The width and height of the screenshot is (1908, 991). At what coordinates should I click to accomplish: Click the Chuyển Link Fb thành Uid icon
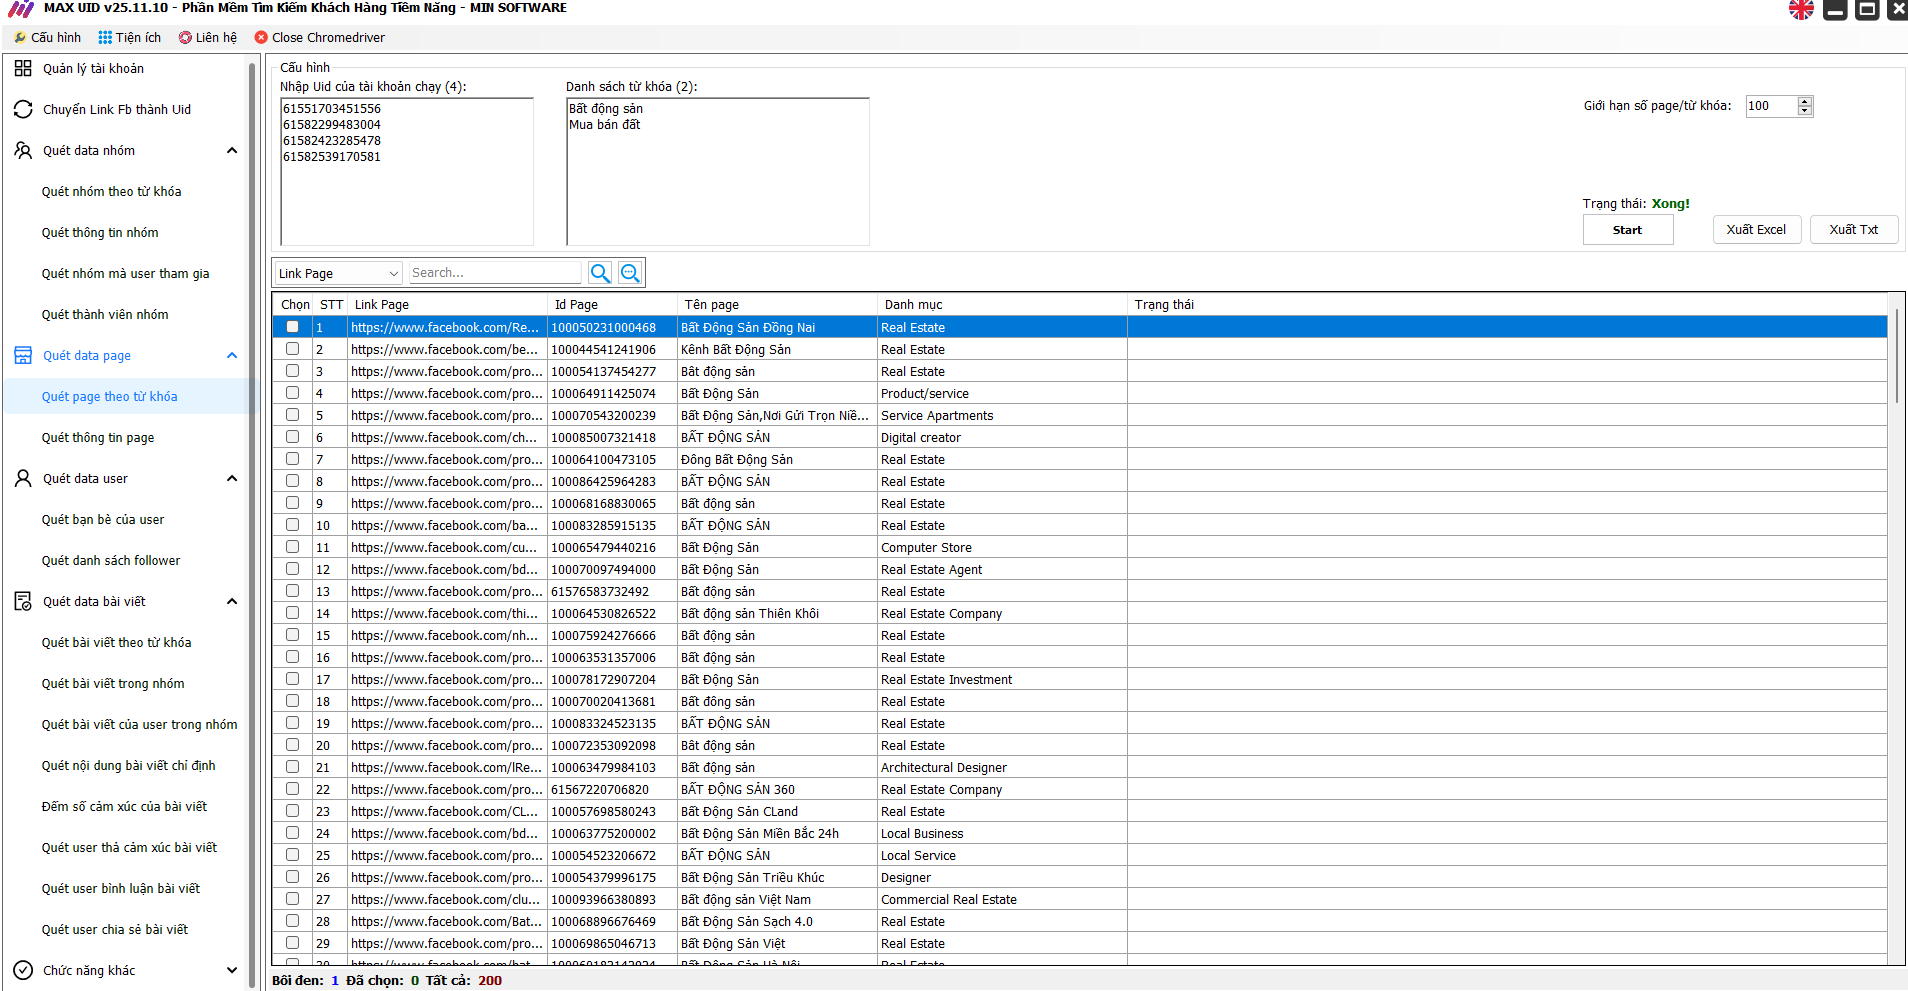[x=23, y=109]
